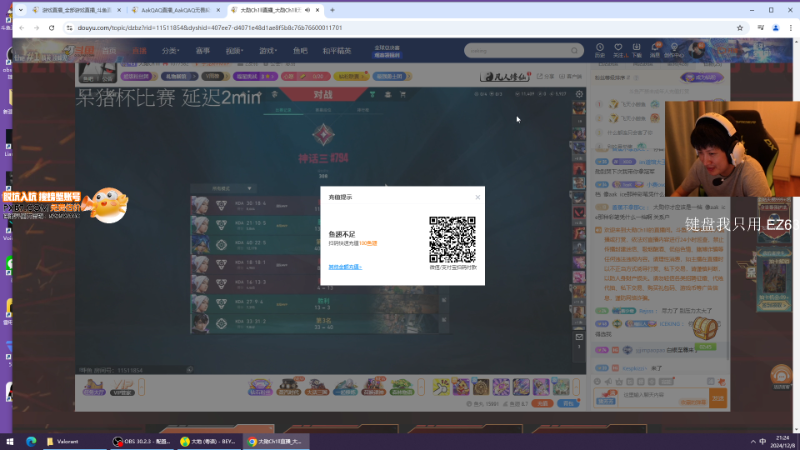Expand the 分类 category dropdown
The image size is (800, 450).
[170, 51]
